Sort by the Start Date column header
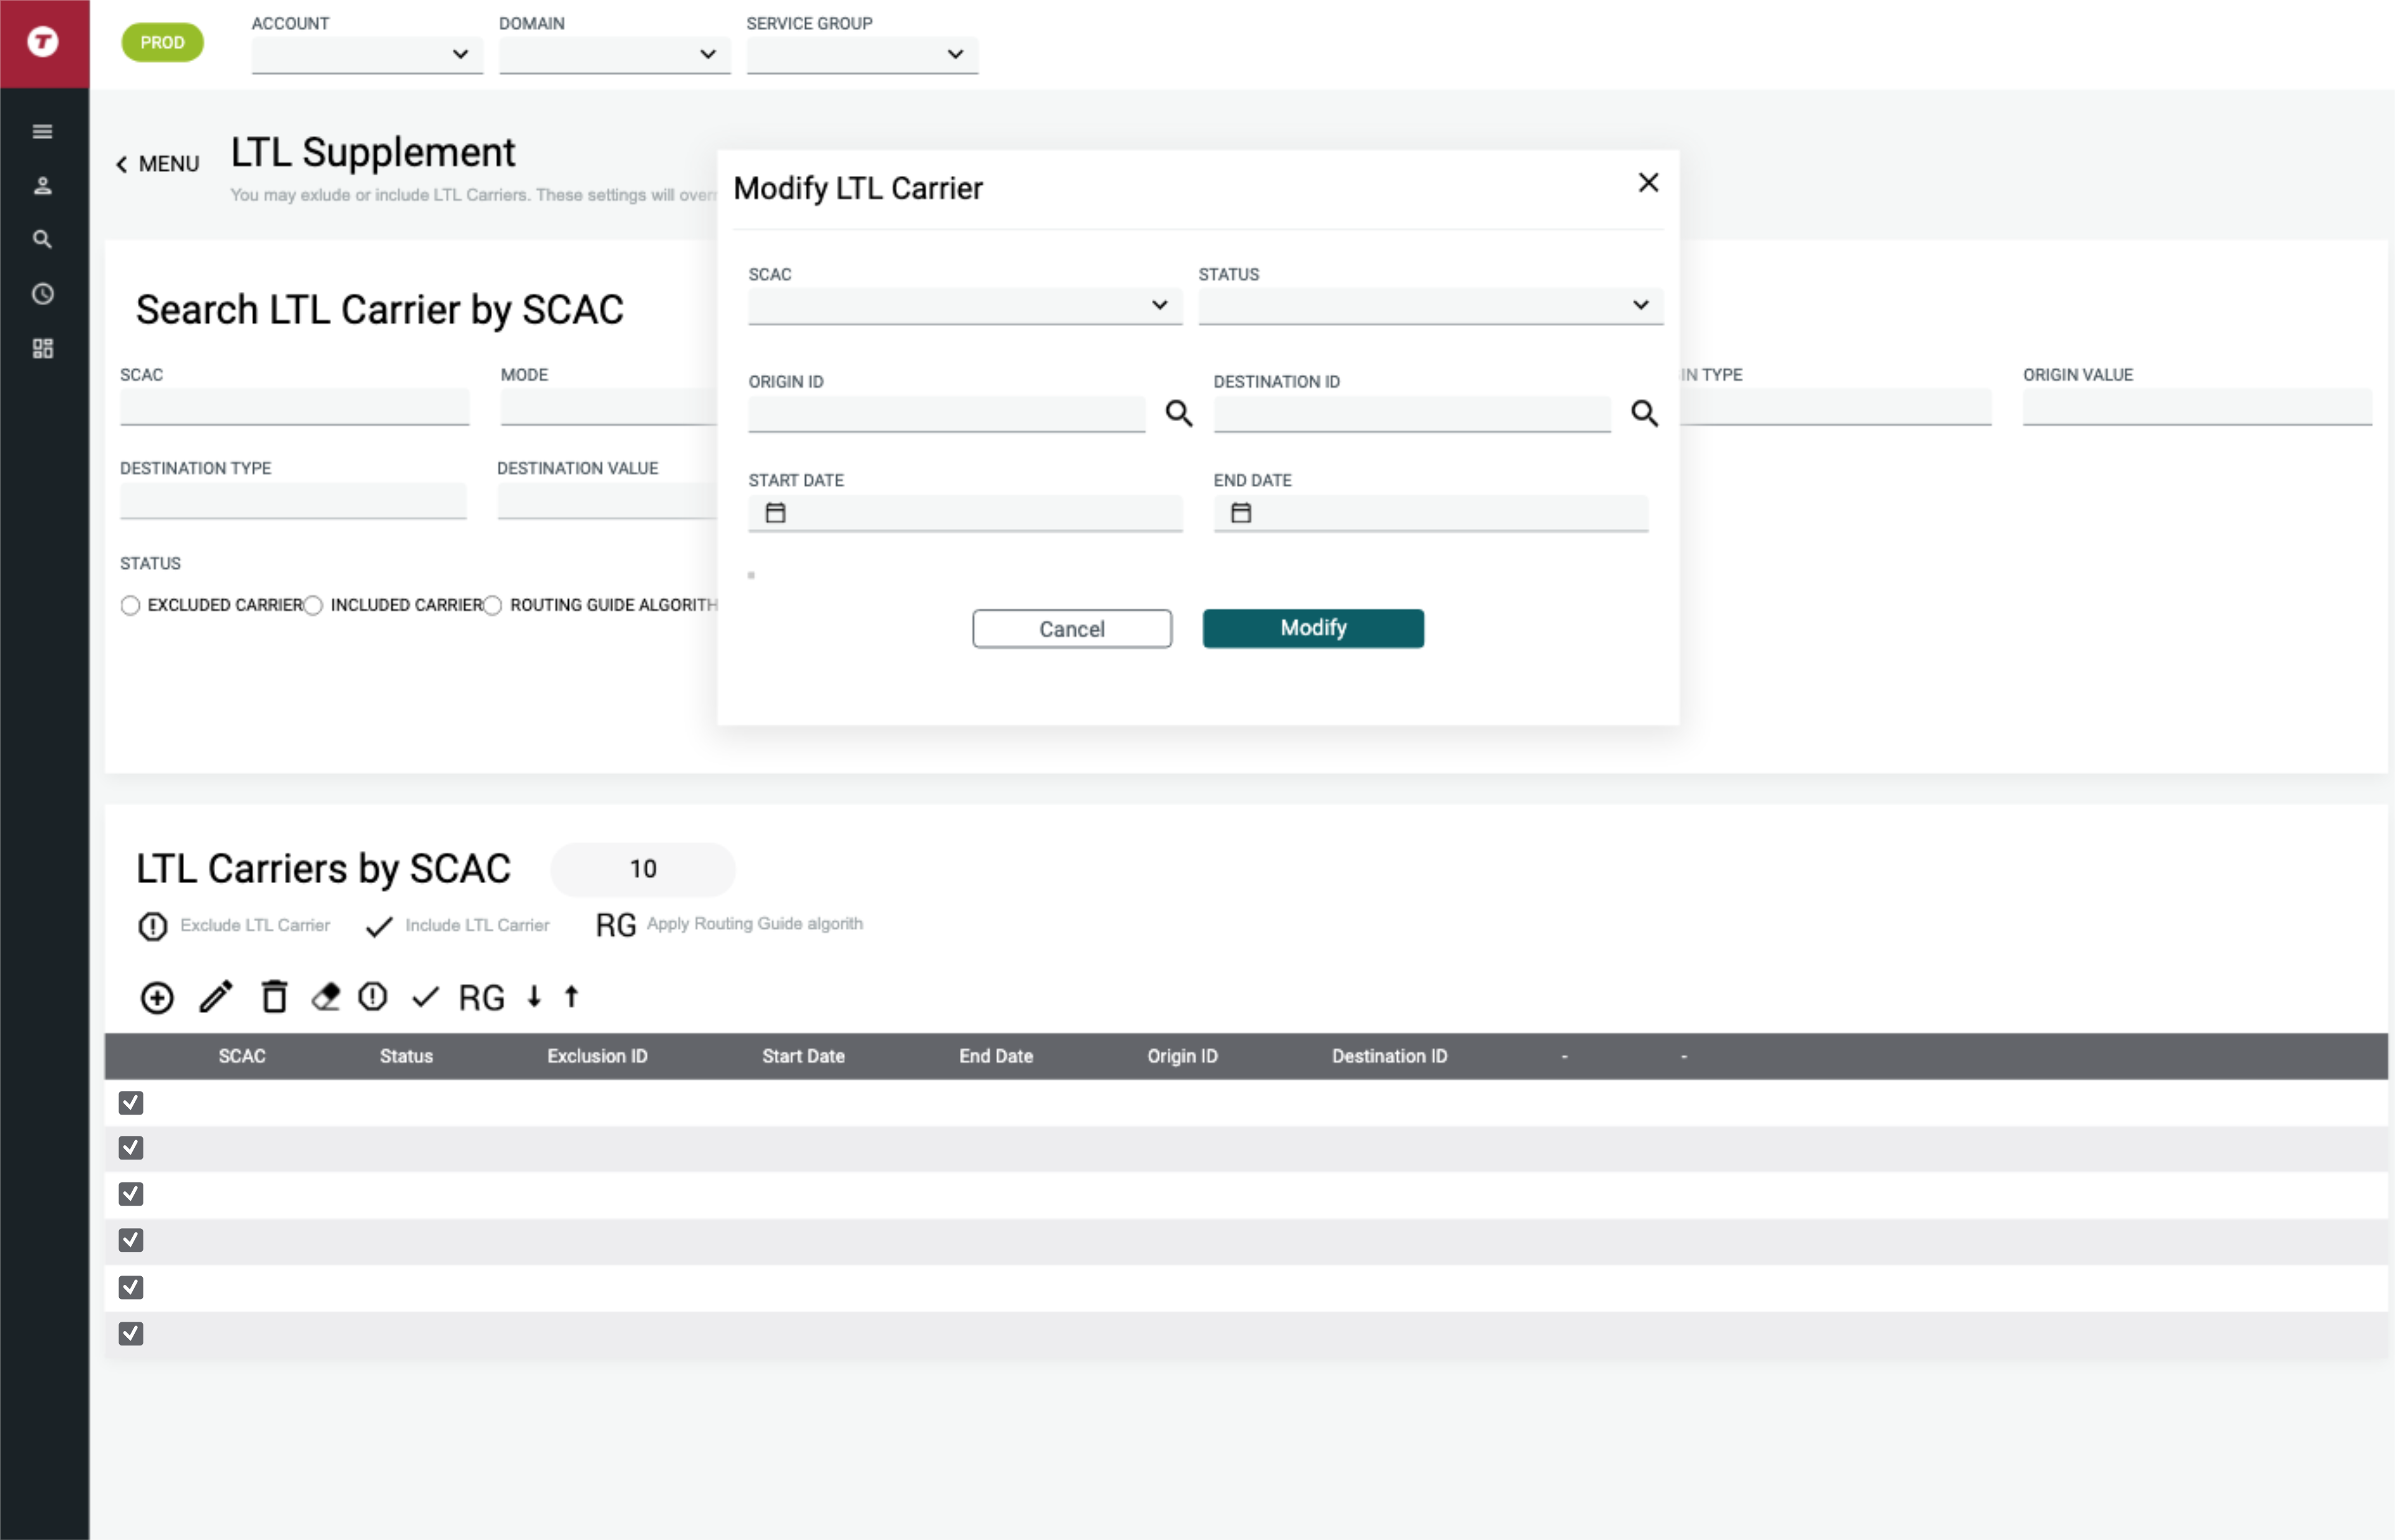Screen dimensions: 2395x1540 point(803,1056)
